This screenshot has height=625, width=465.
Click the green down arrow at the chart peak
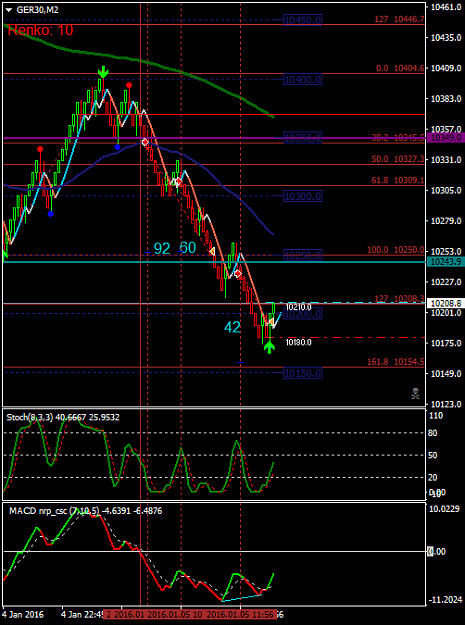(103, 72)
